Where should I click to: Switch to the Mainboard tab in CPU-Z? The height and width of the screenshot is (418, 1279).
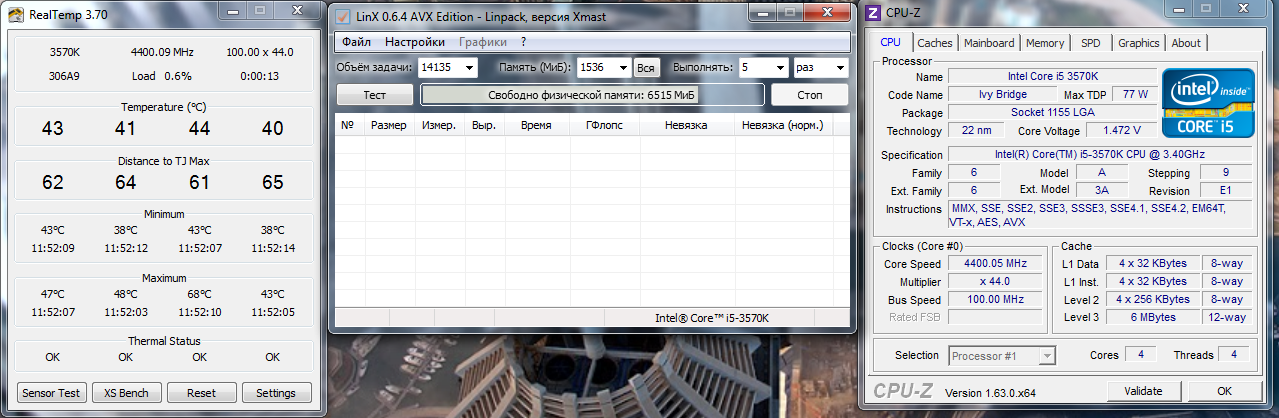tap(989, 43)
